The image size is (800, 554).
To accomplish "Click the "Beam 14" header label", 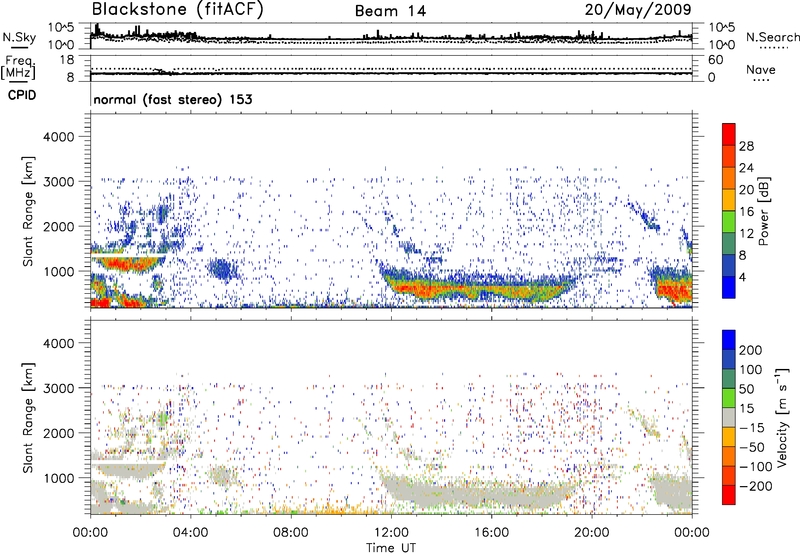I will click(390, 11).
